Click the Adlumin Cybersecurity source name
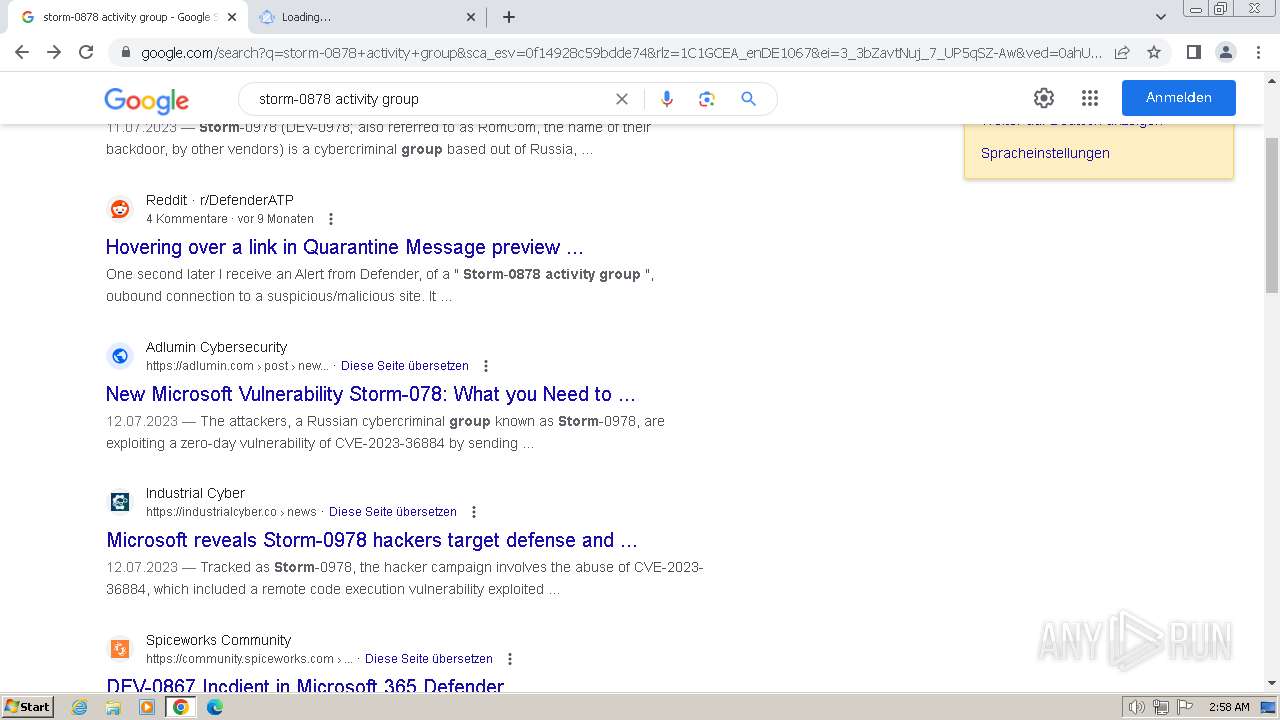The image size is (1280, 720). pyautogui.click(x=216, y=347)
